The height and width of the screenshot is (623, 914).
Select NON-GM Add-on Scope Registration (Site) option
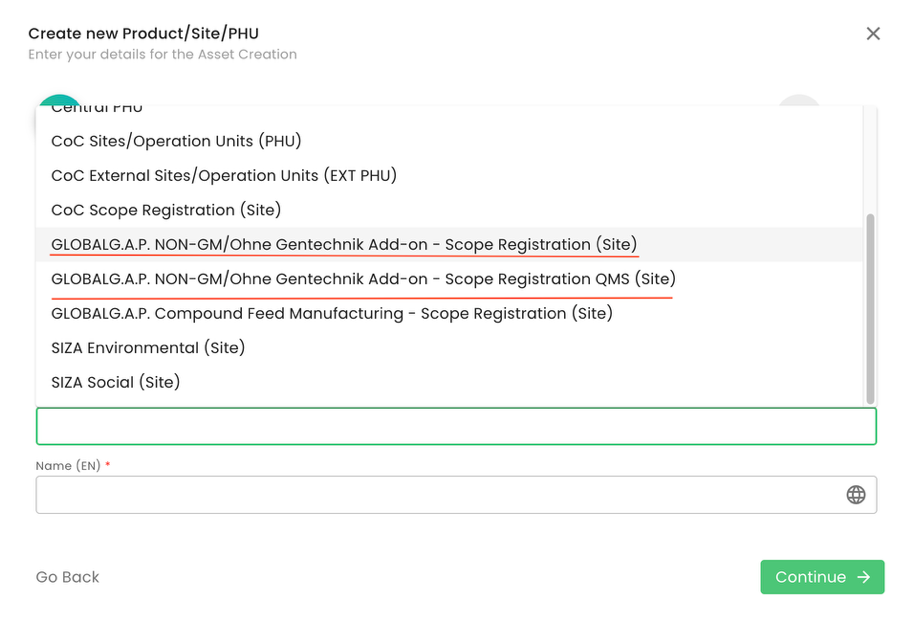pos(344,245)
